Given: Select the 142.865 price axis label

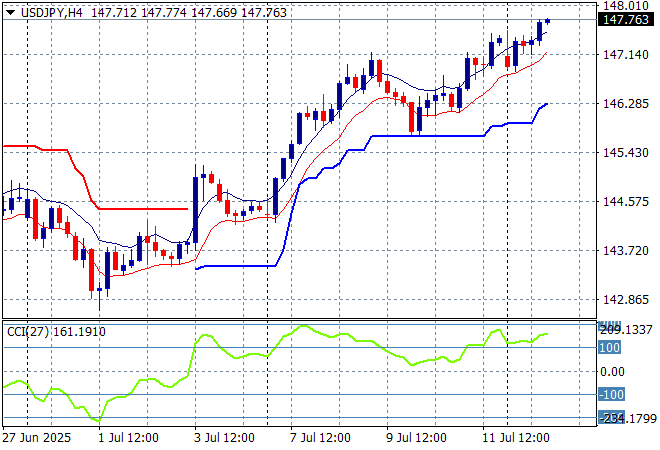Looking at the screenshot, I should click(x=628, y=299).
